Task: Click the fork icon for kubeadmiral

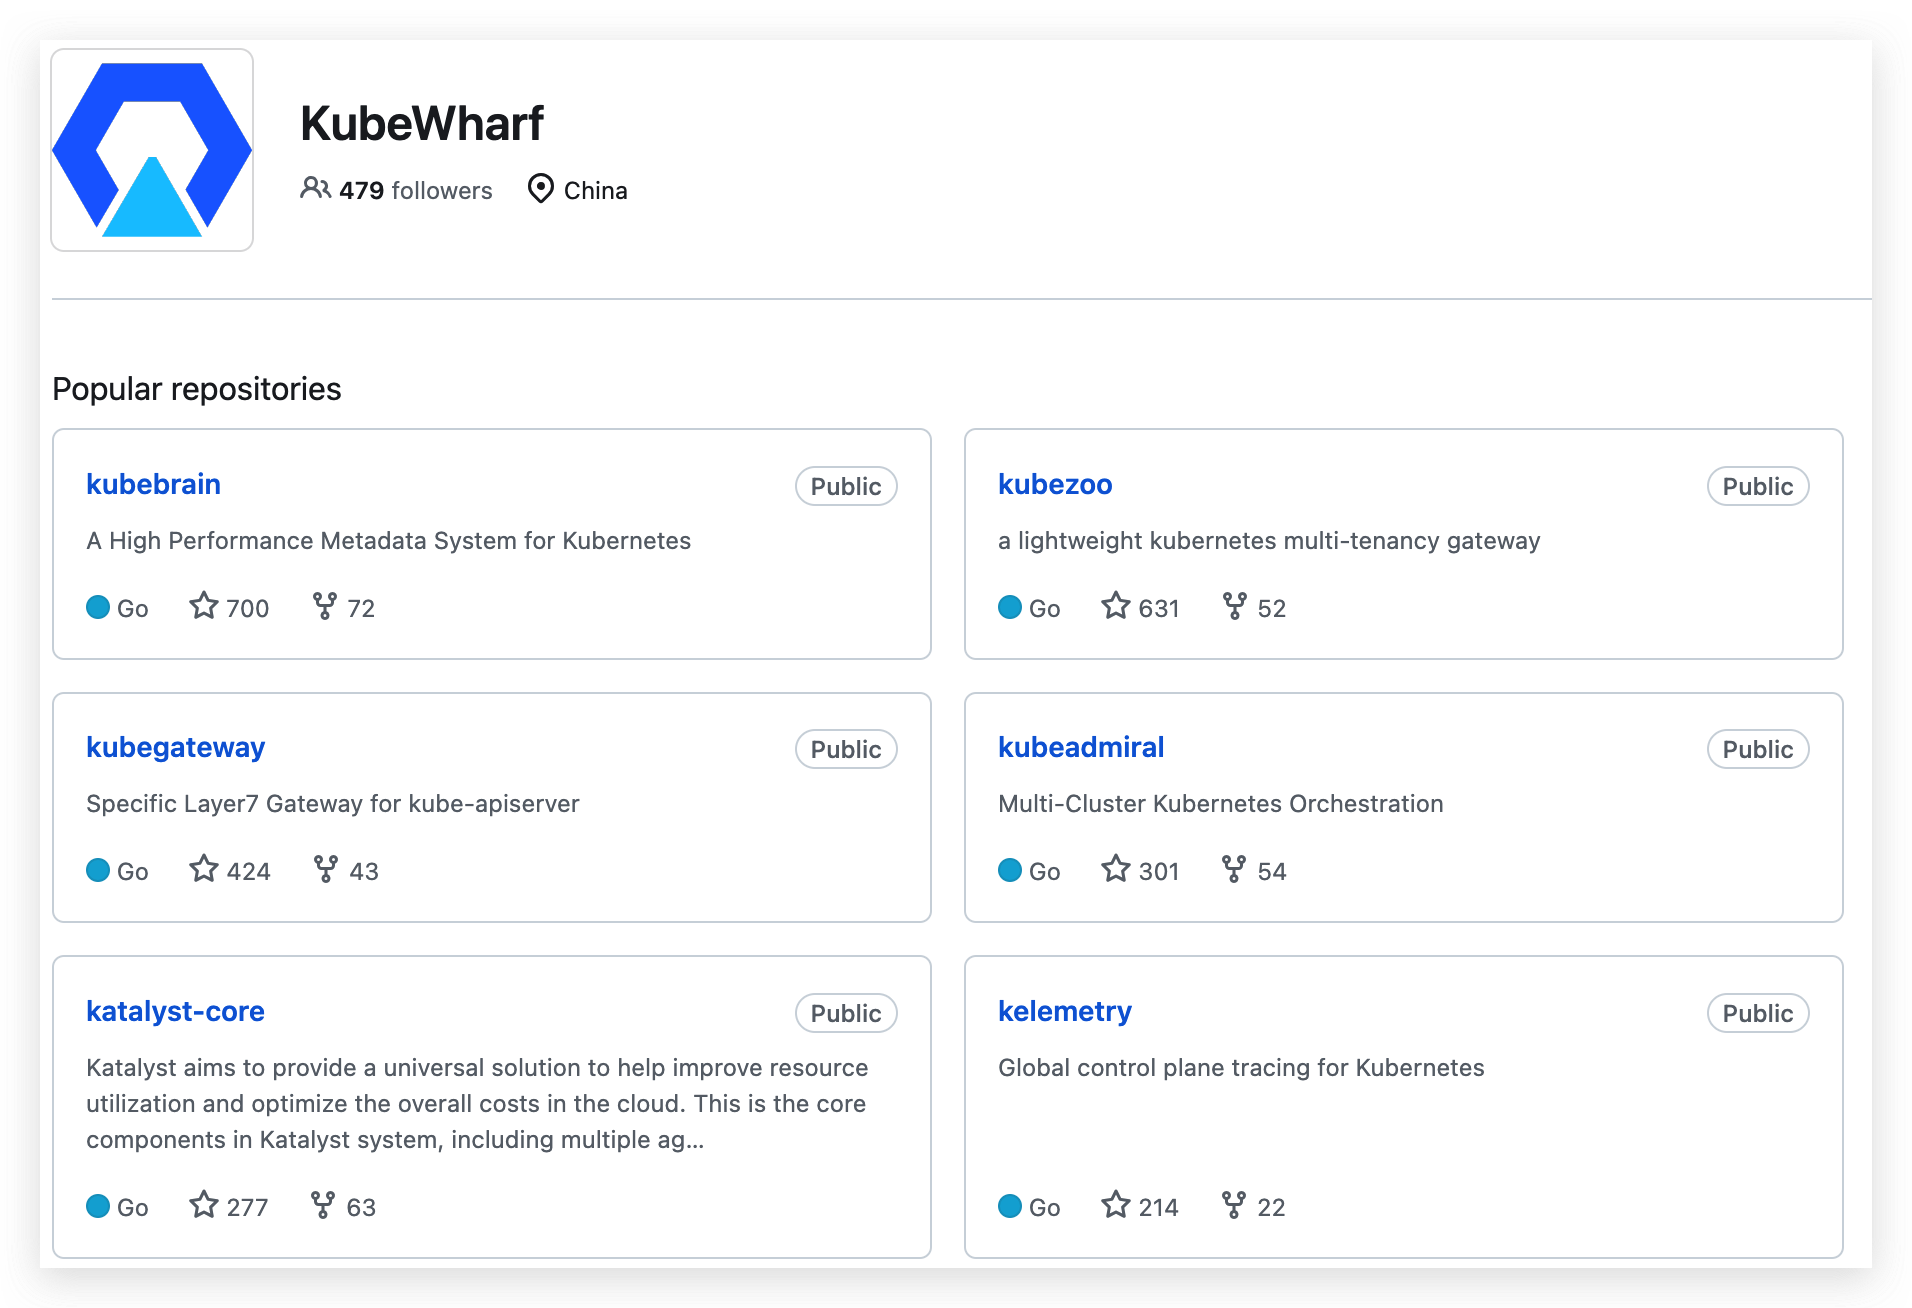Action: pos(1234,869)
